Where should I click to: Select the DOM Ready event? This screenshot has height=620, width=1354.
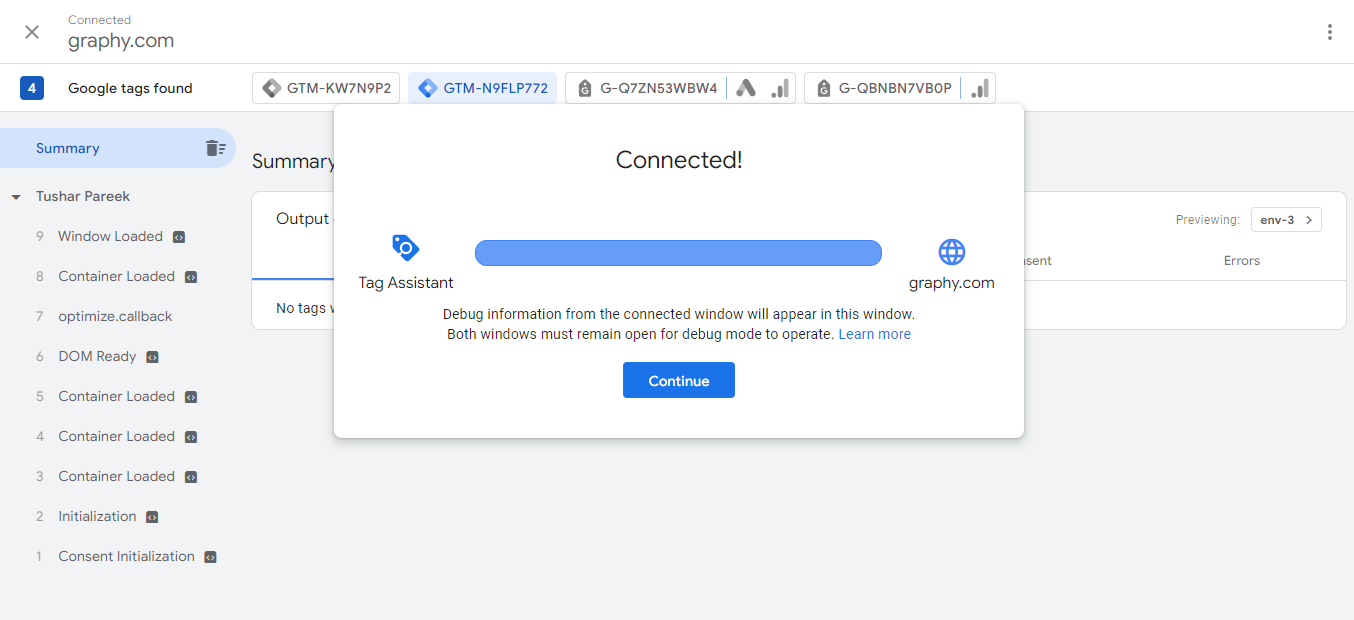(x=97, y=356)
